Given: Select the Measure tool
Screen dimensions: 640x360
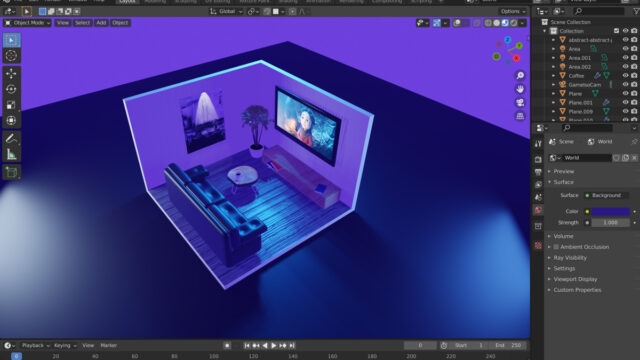Looking at the screenshot, I should tap(11, 154).
